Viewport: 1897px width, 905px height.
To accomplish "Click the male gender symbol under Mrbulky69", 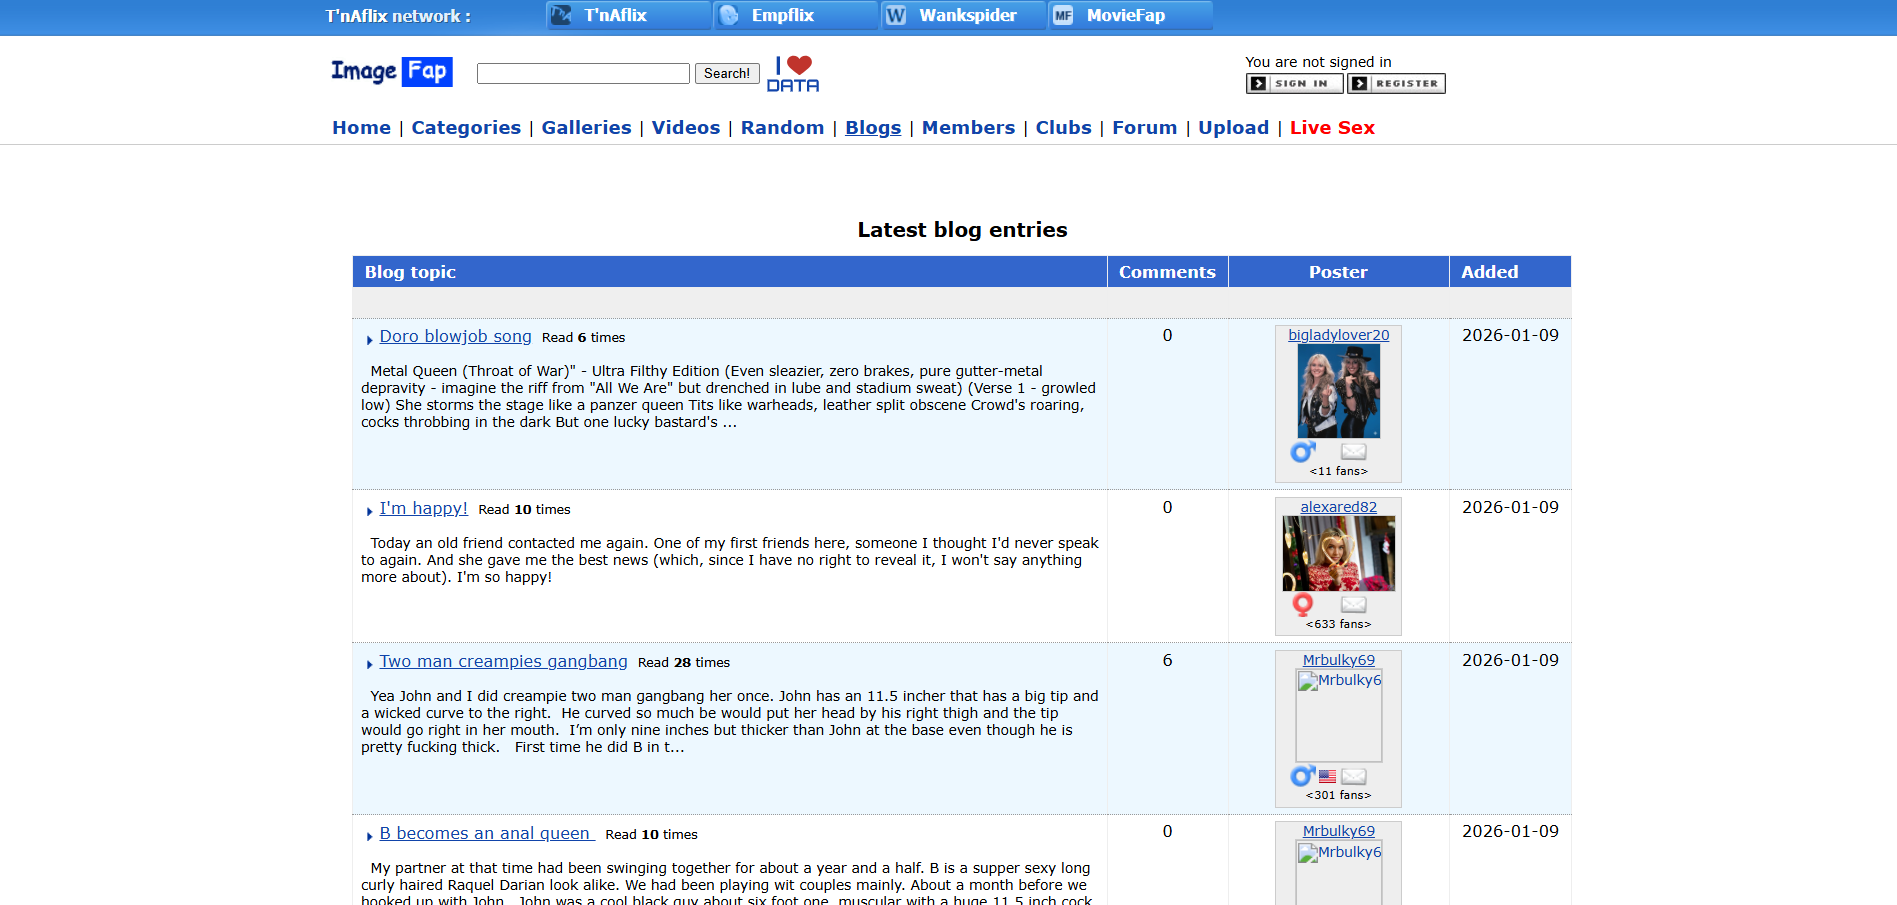I will [x=1301, y=776].
